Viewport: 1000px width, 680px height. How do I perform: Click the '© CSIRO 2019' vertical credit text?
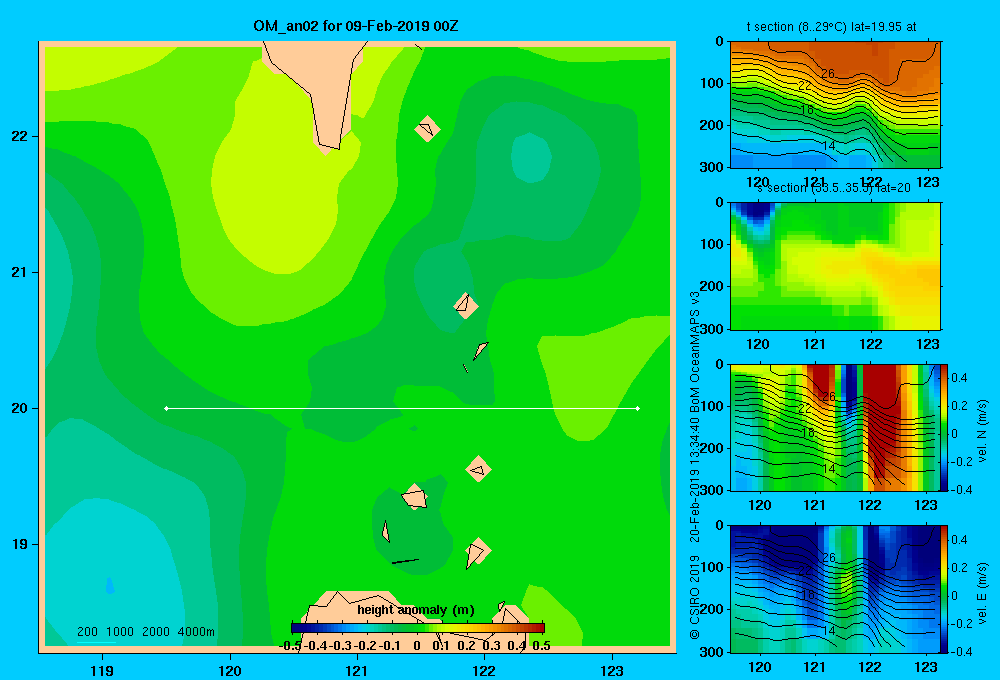click(695, 597)
